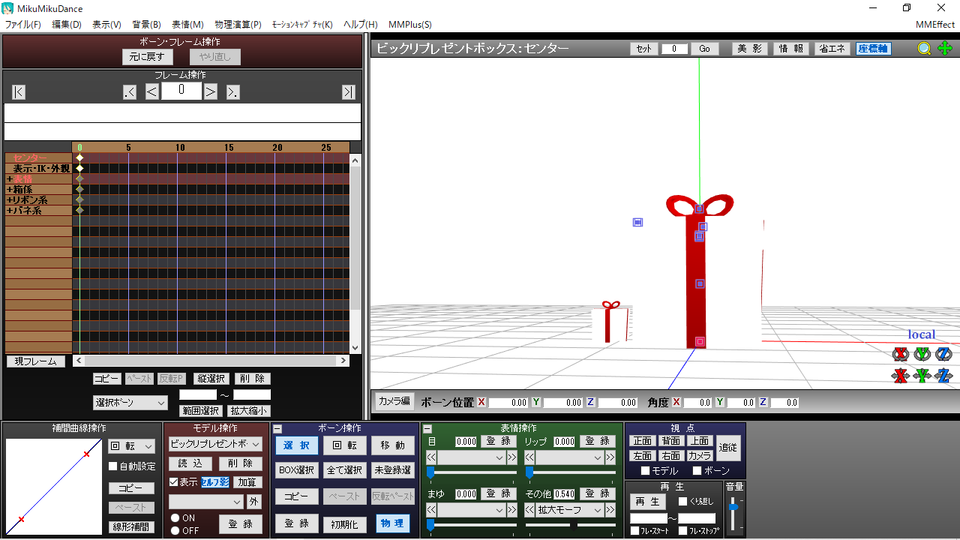This screenshot has height=540, width=960.
Task: Open the 表情(M) menu
Action: [x=187, y=24]
